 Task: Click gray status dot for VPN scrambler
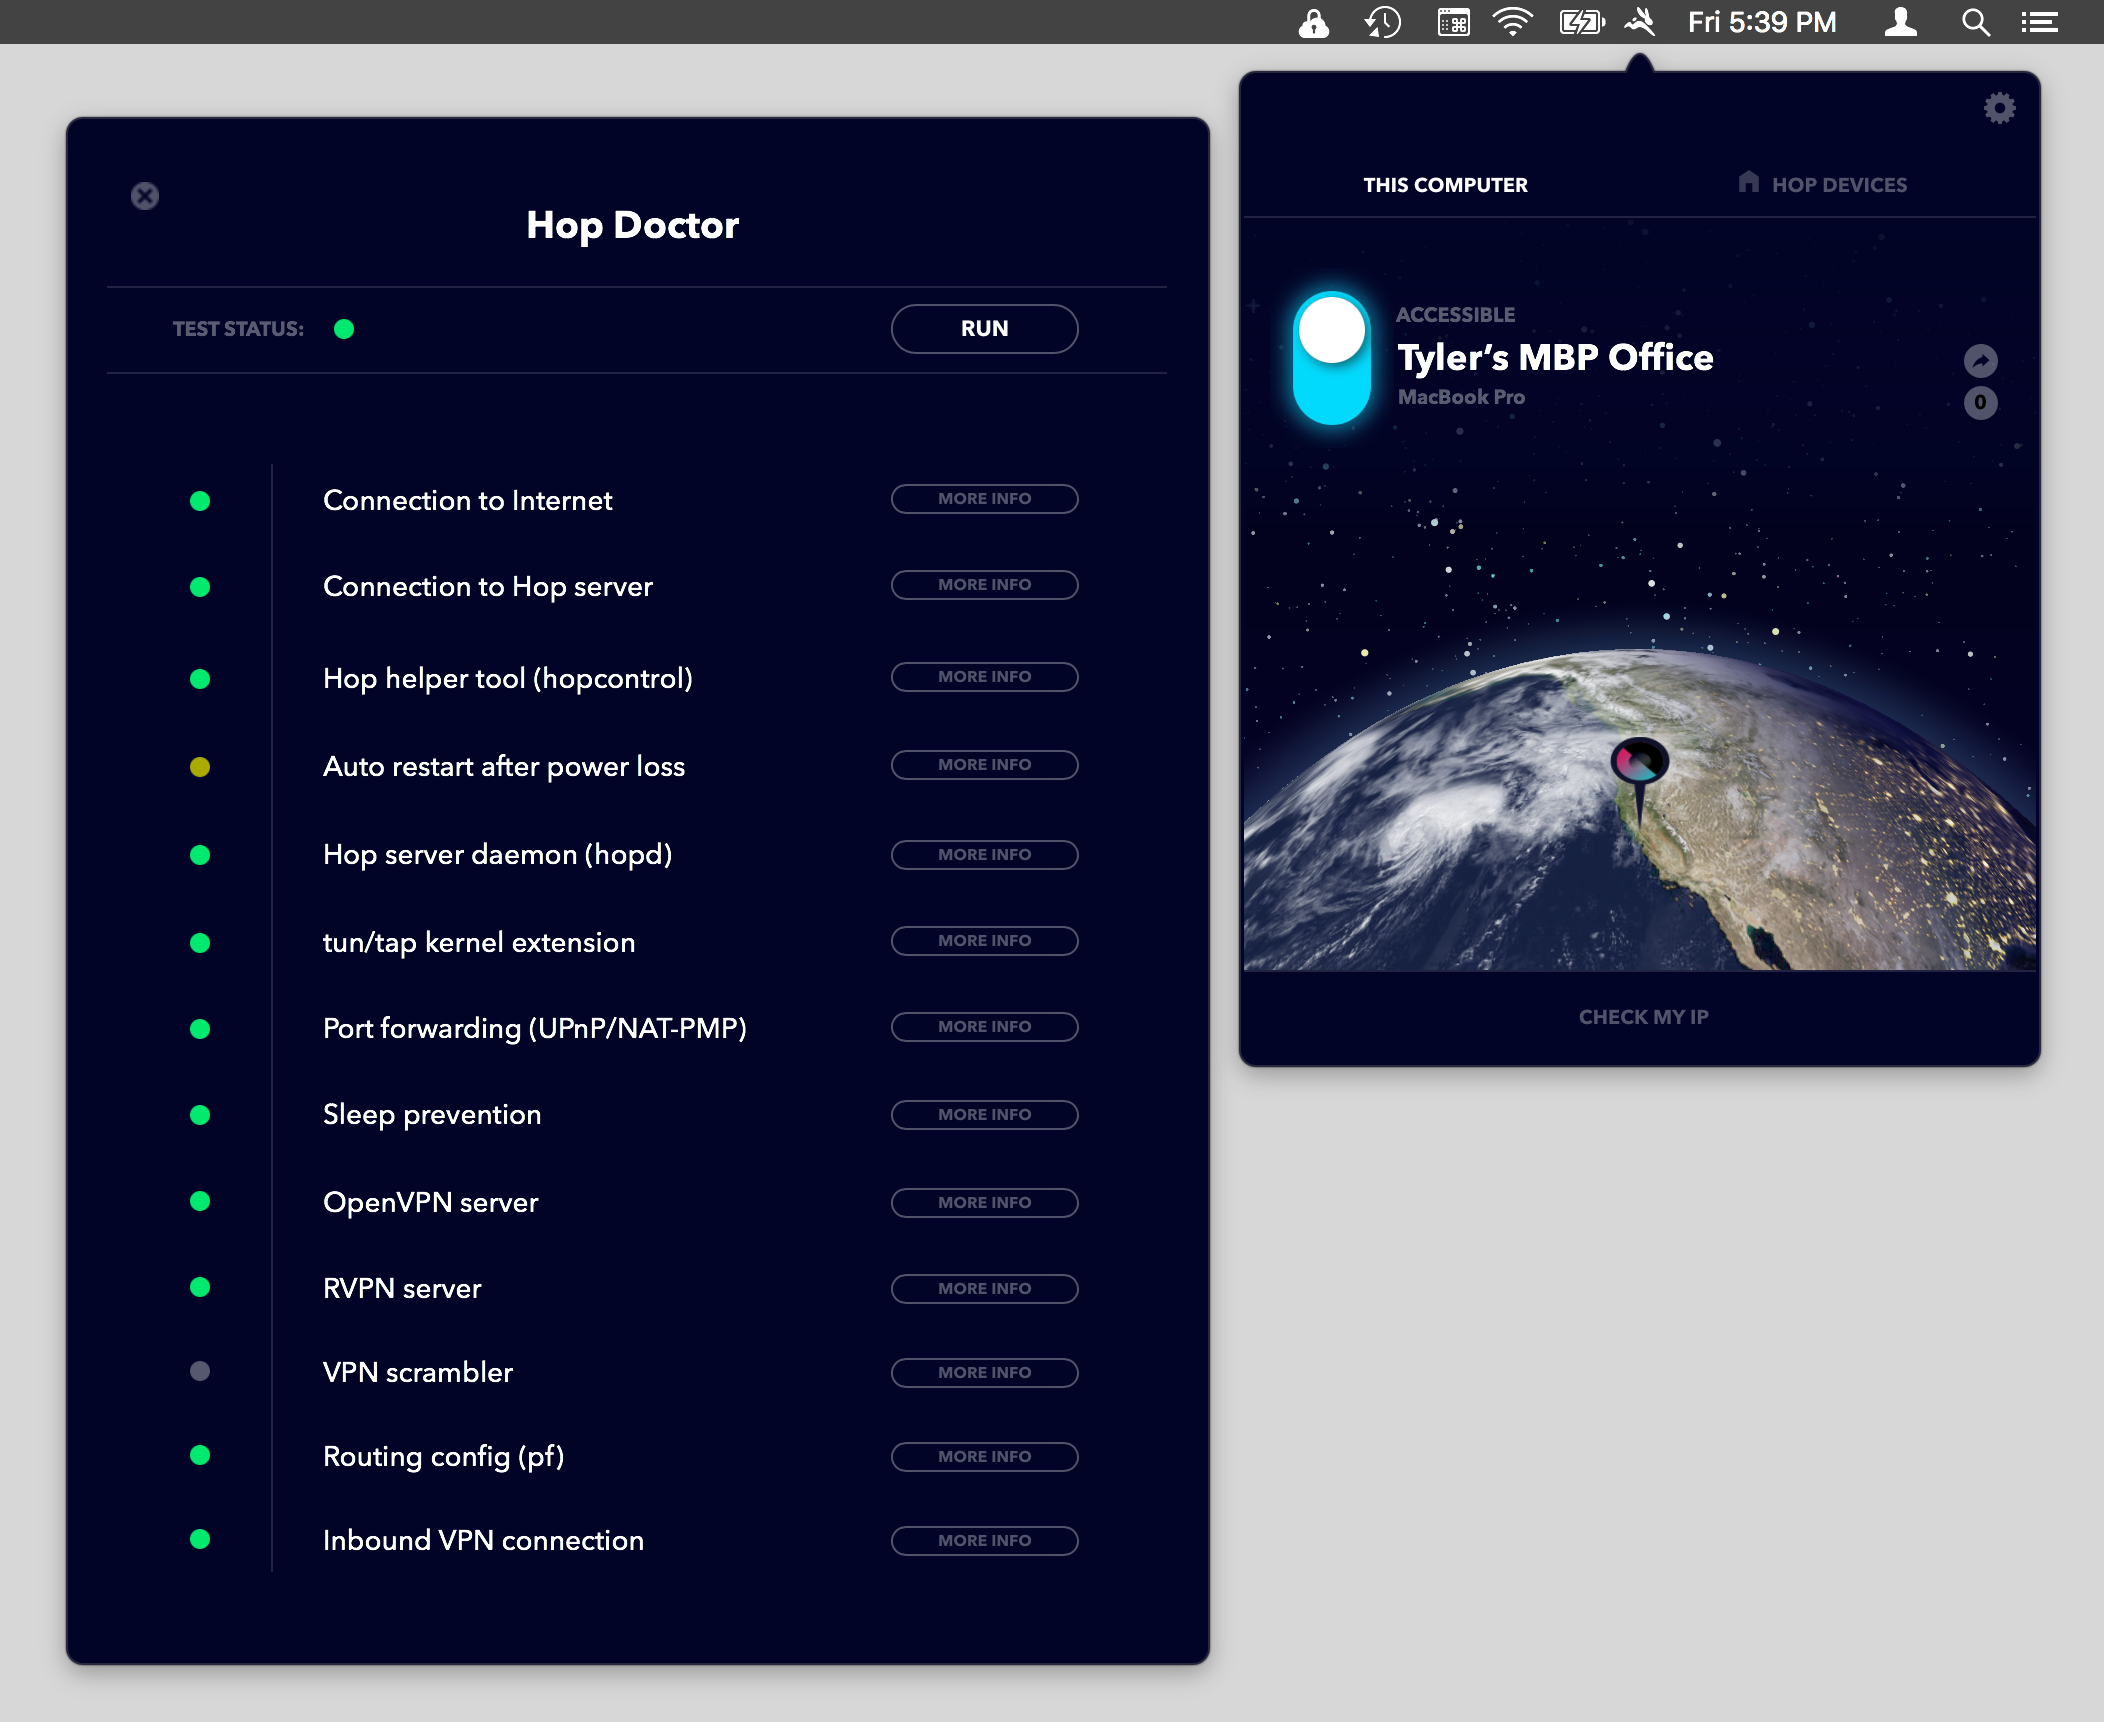[x=200, y=1371]
